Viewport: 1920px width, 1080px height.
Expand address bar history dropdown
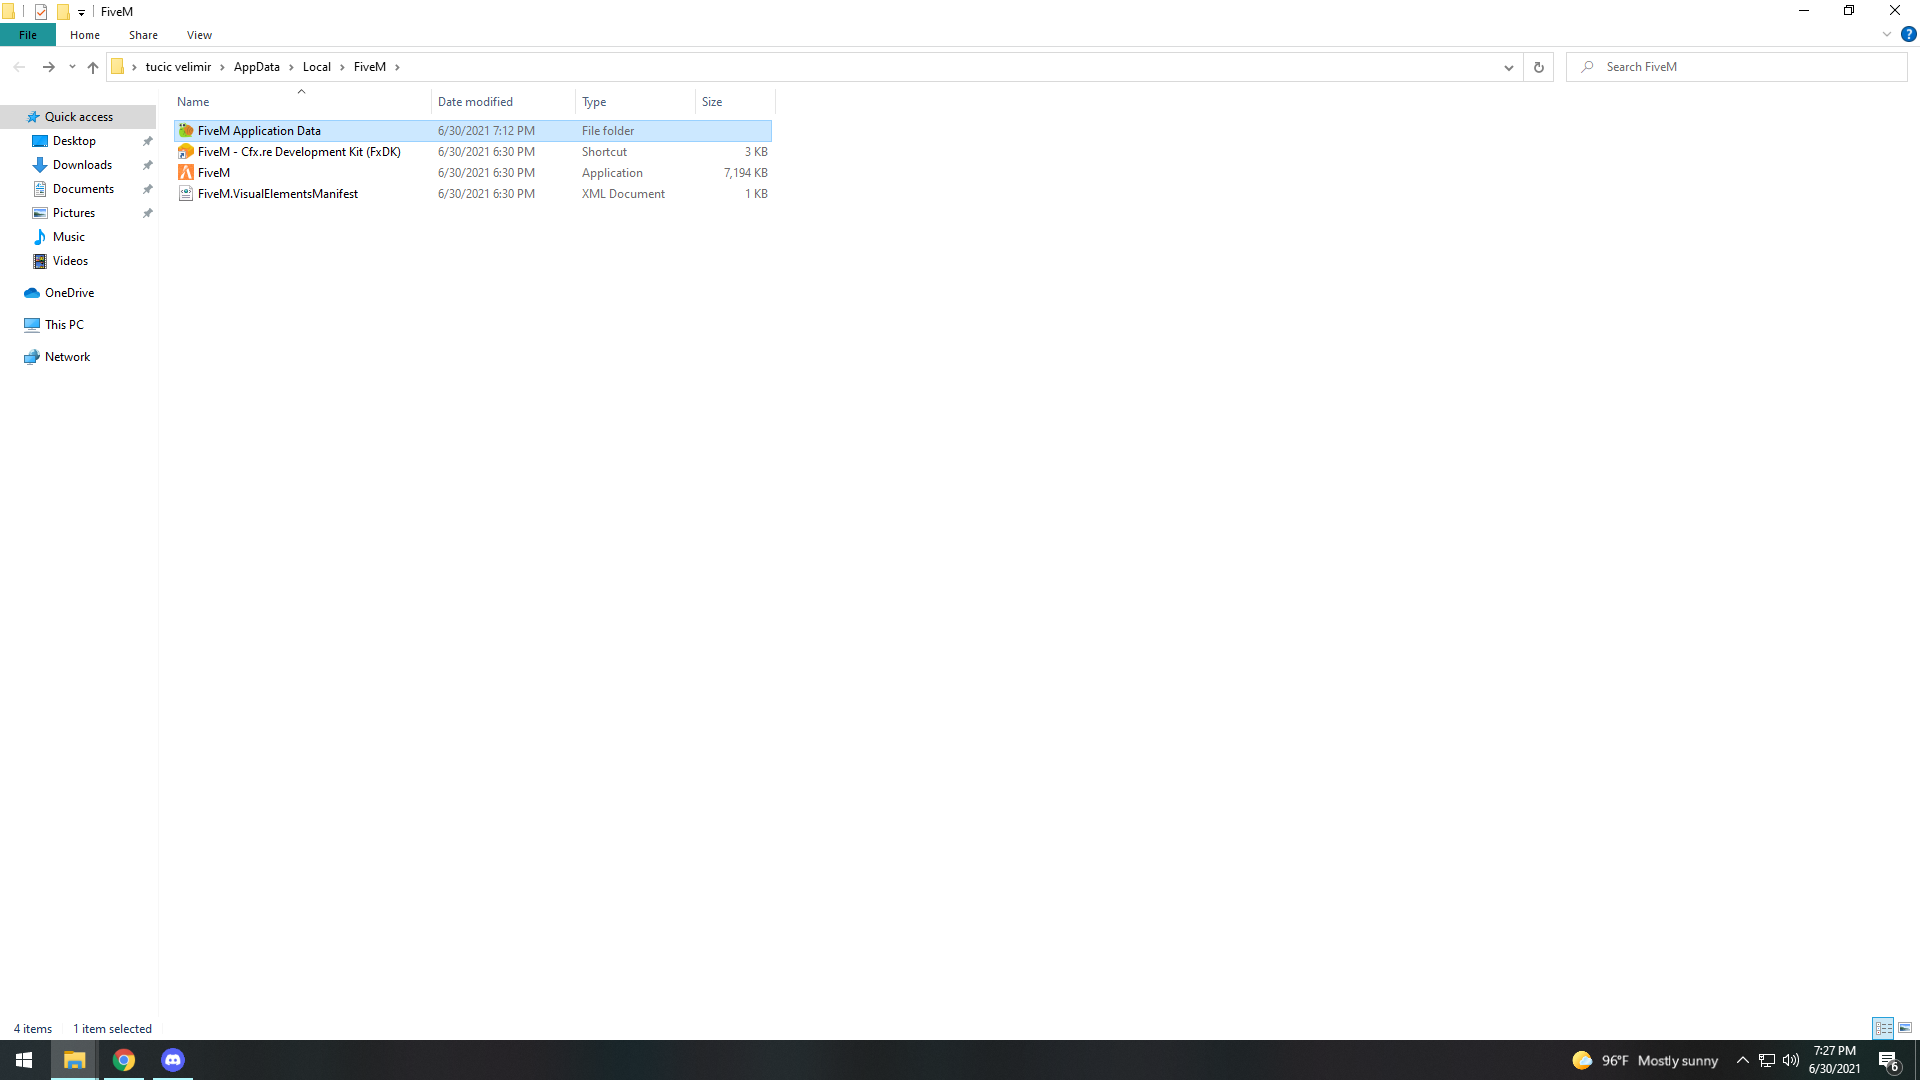pyautogui.click(x=1508, y=67)
